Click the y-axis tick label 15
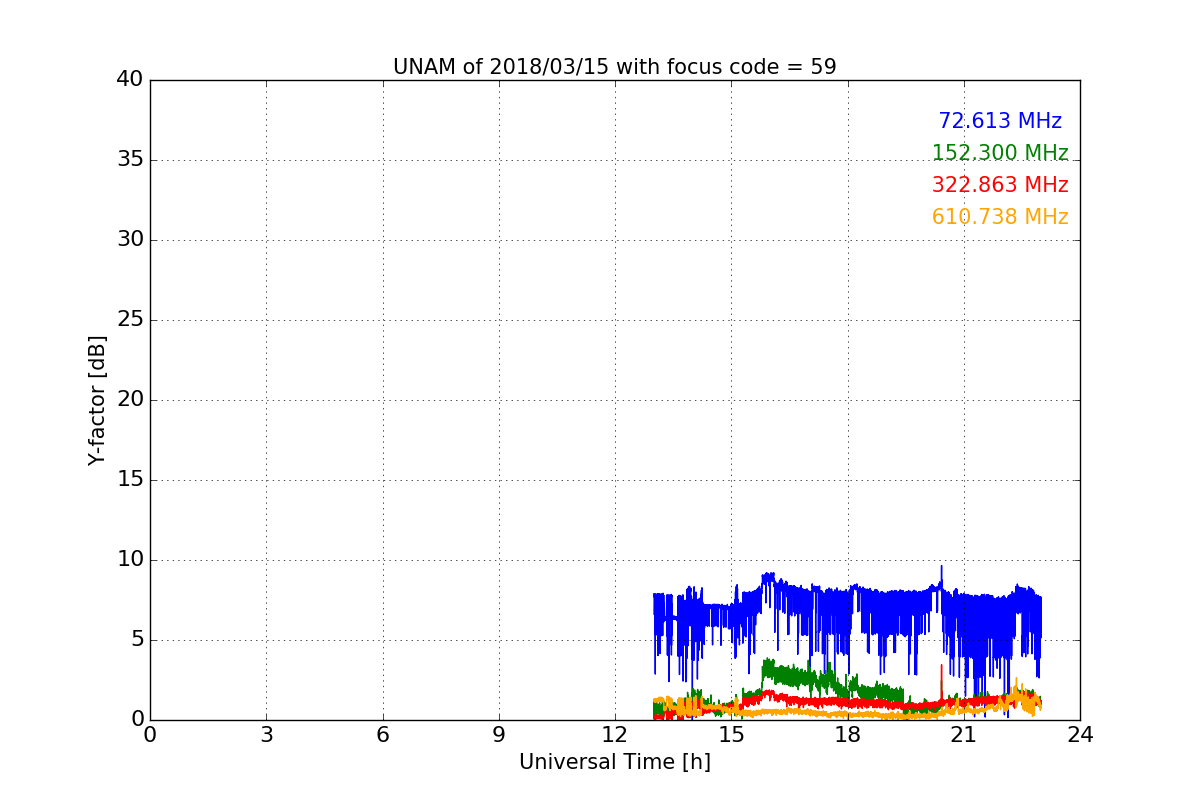 130,480
